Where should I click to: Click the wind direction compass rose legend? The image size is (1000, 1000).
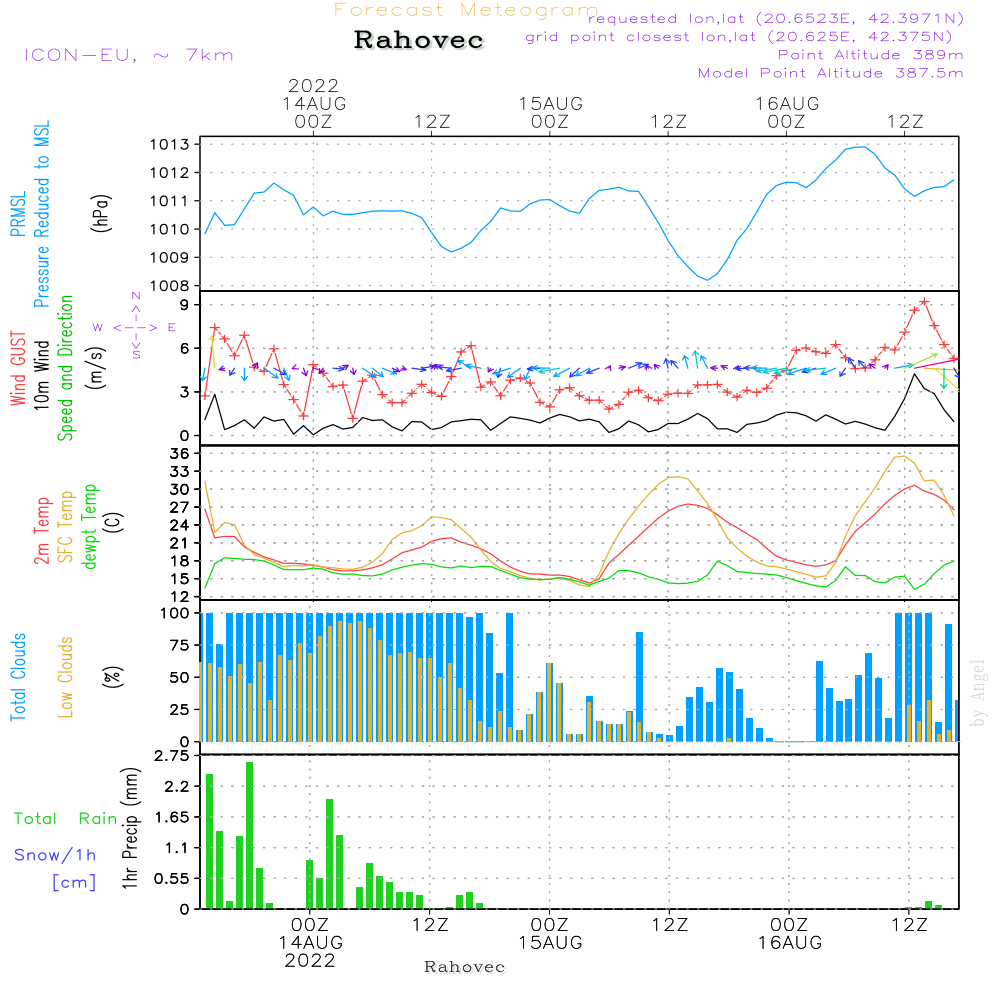(x=136, y=327)
